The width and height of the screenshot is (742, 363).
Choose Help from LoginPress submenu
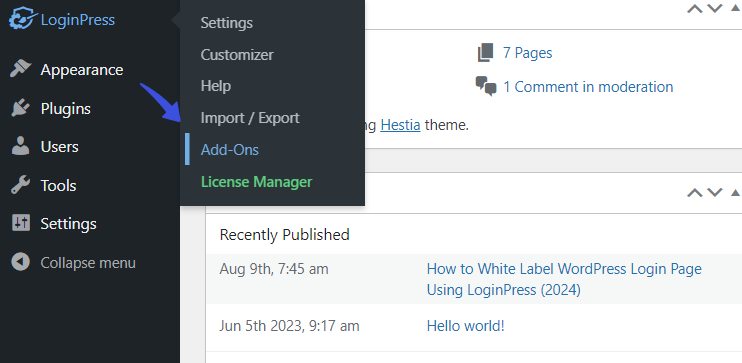(x=216, y=86)
